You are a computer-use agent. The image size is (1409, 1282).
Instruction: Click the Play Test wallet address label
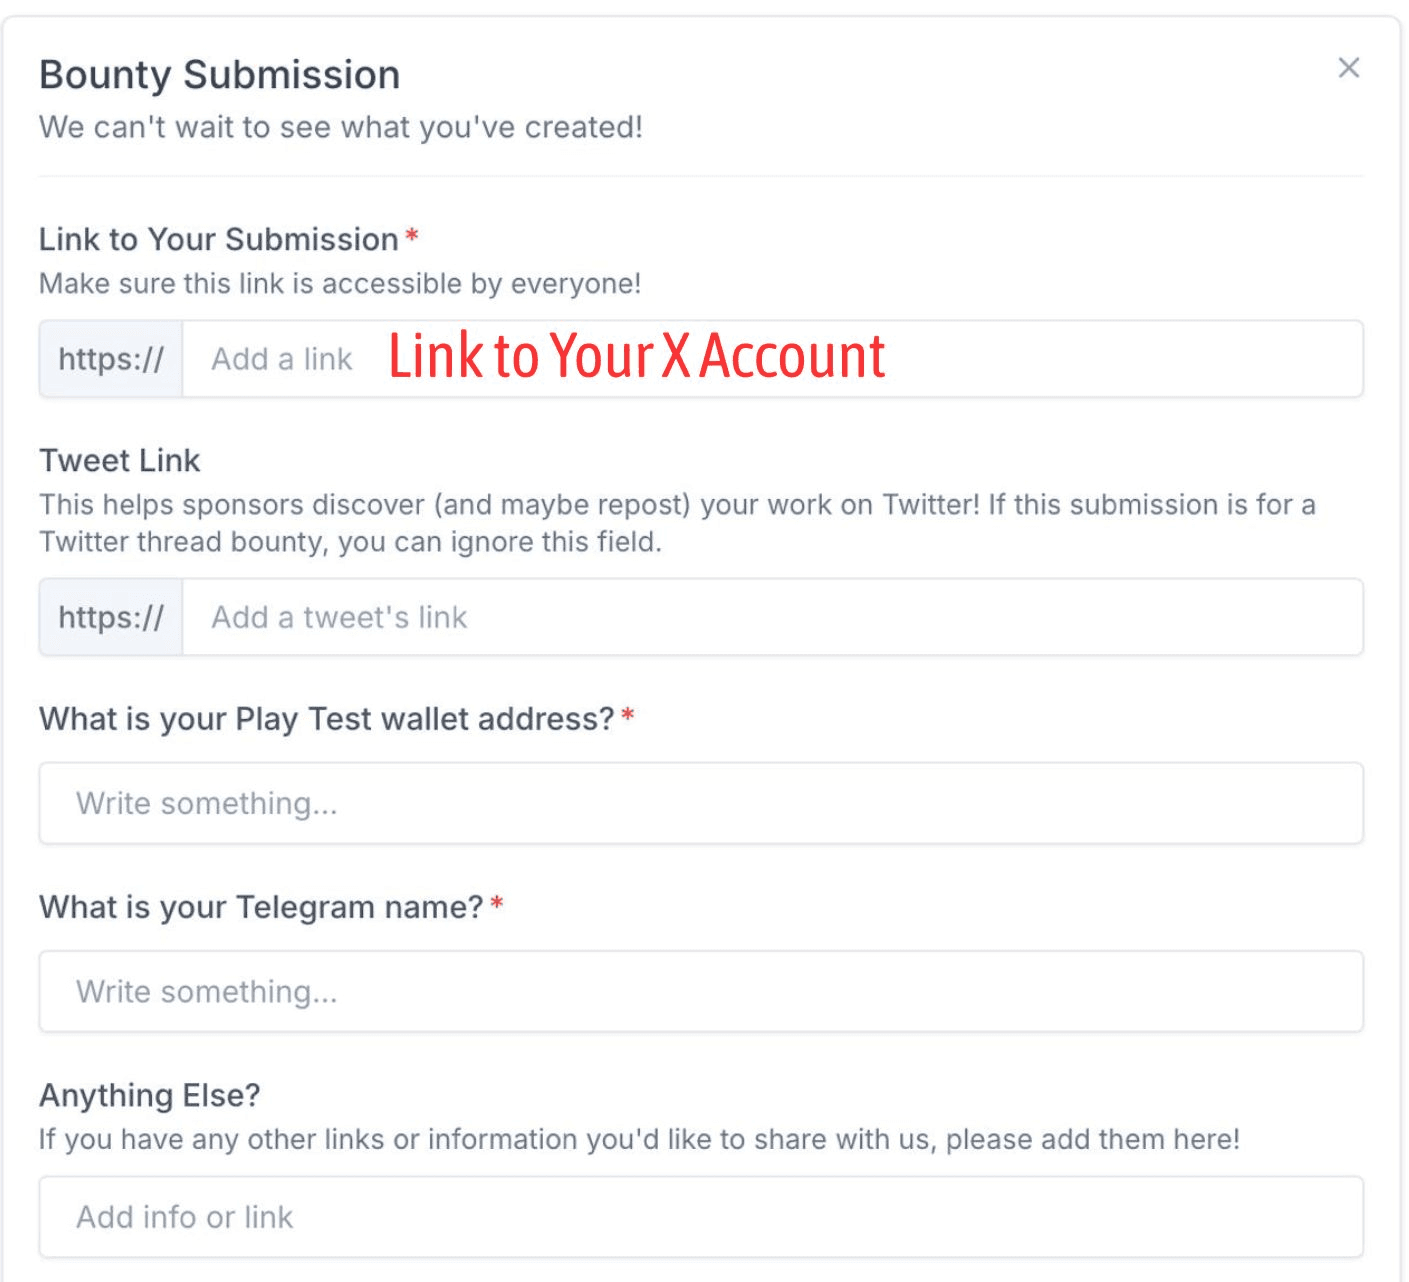327,719
